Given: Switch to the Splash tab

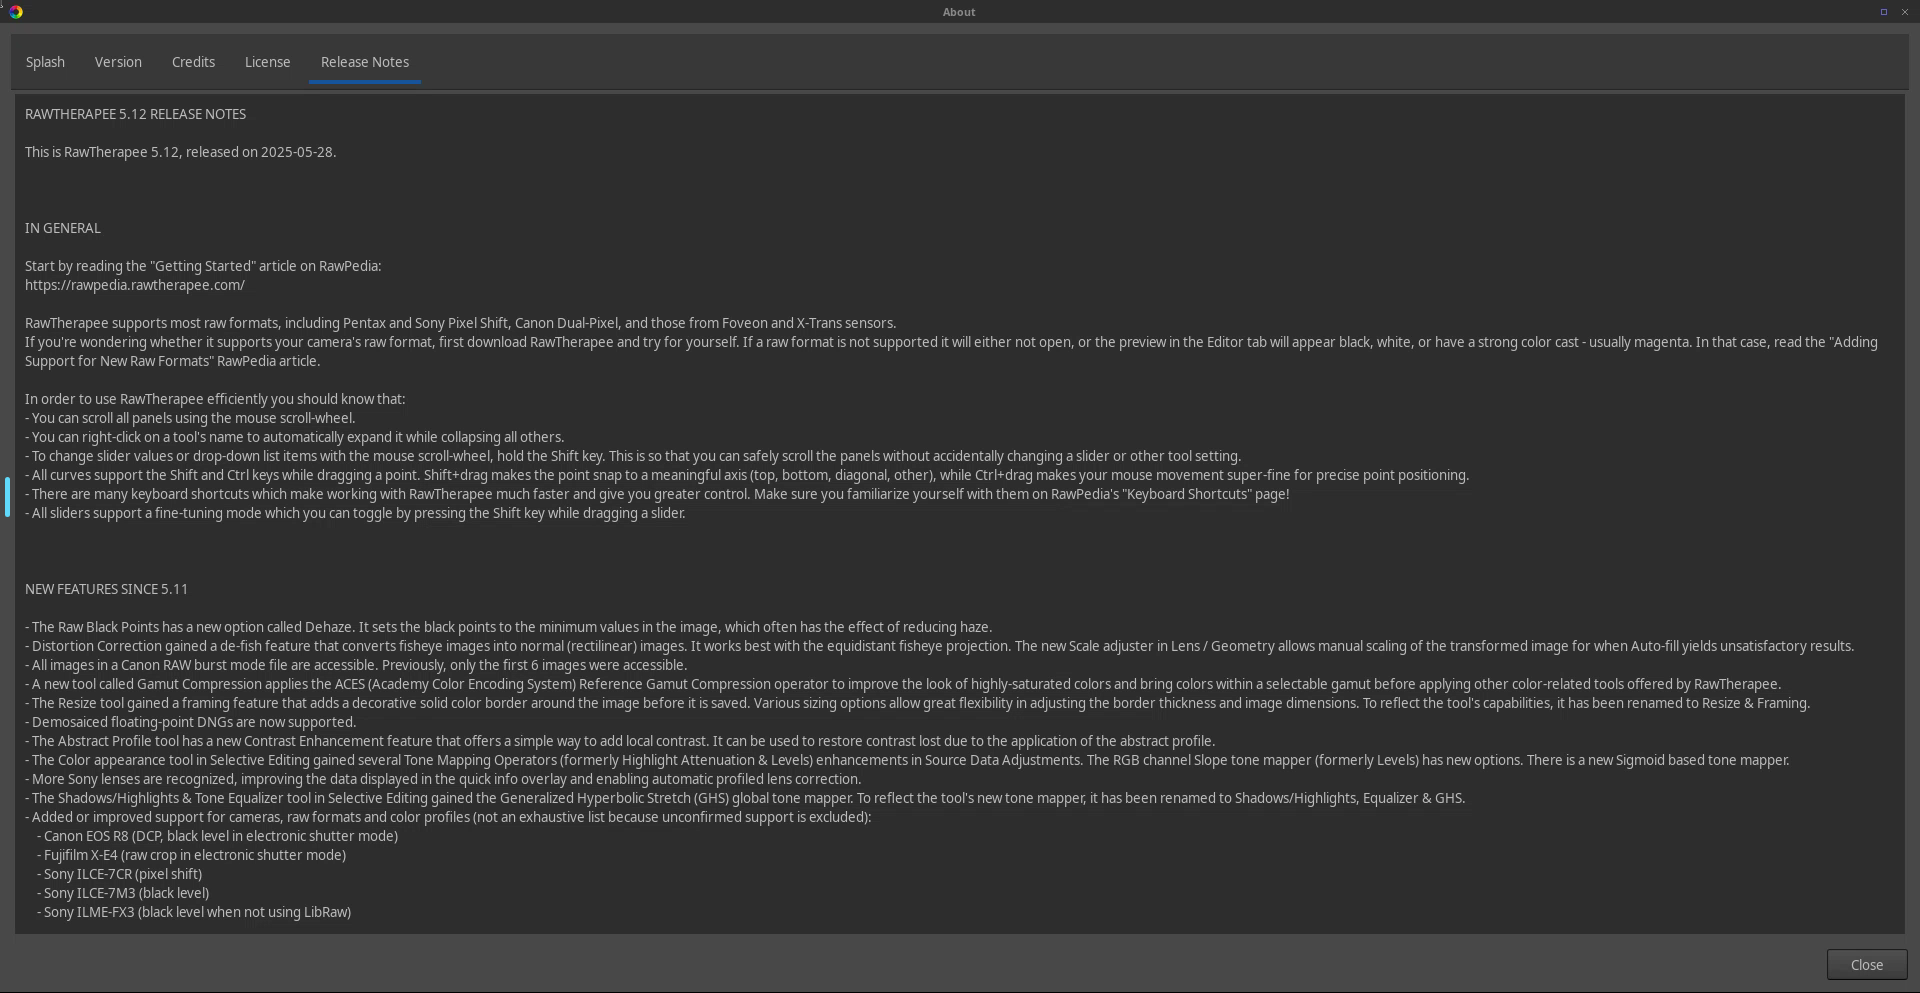Looking at the screenshot, I should click(45, 62).
